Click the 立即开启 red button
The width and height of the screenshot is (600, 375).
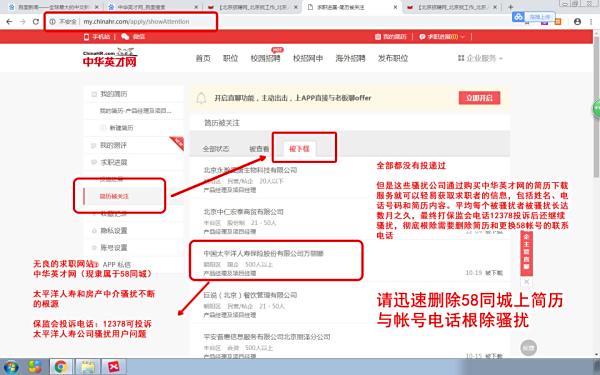click(479, 98)
